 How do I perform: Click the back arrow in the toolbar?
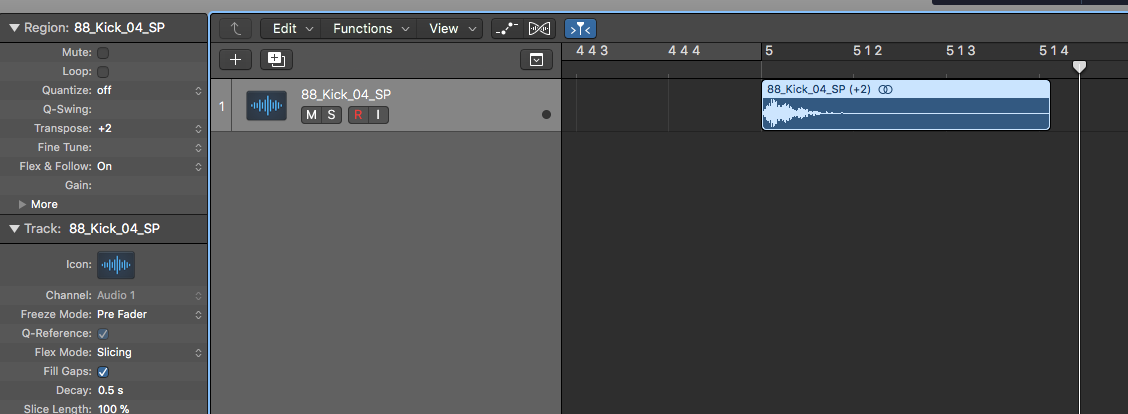pos(235,28)
